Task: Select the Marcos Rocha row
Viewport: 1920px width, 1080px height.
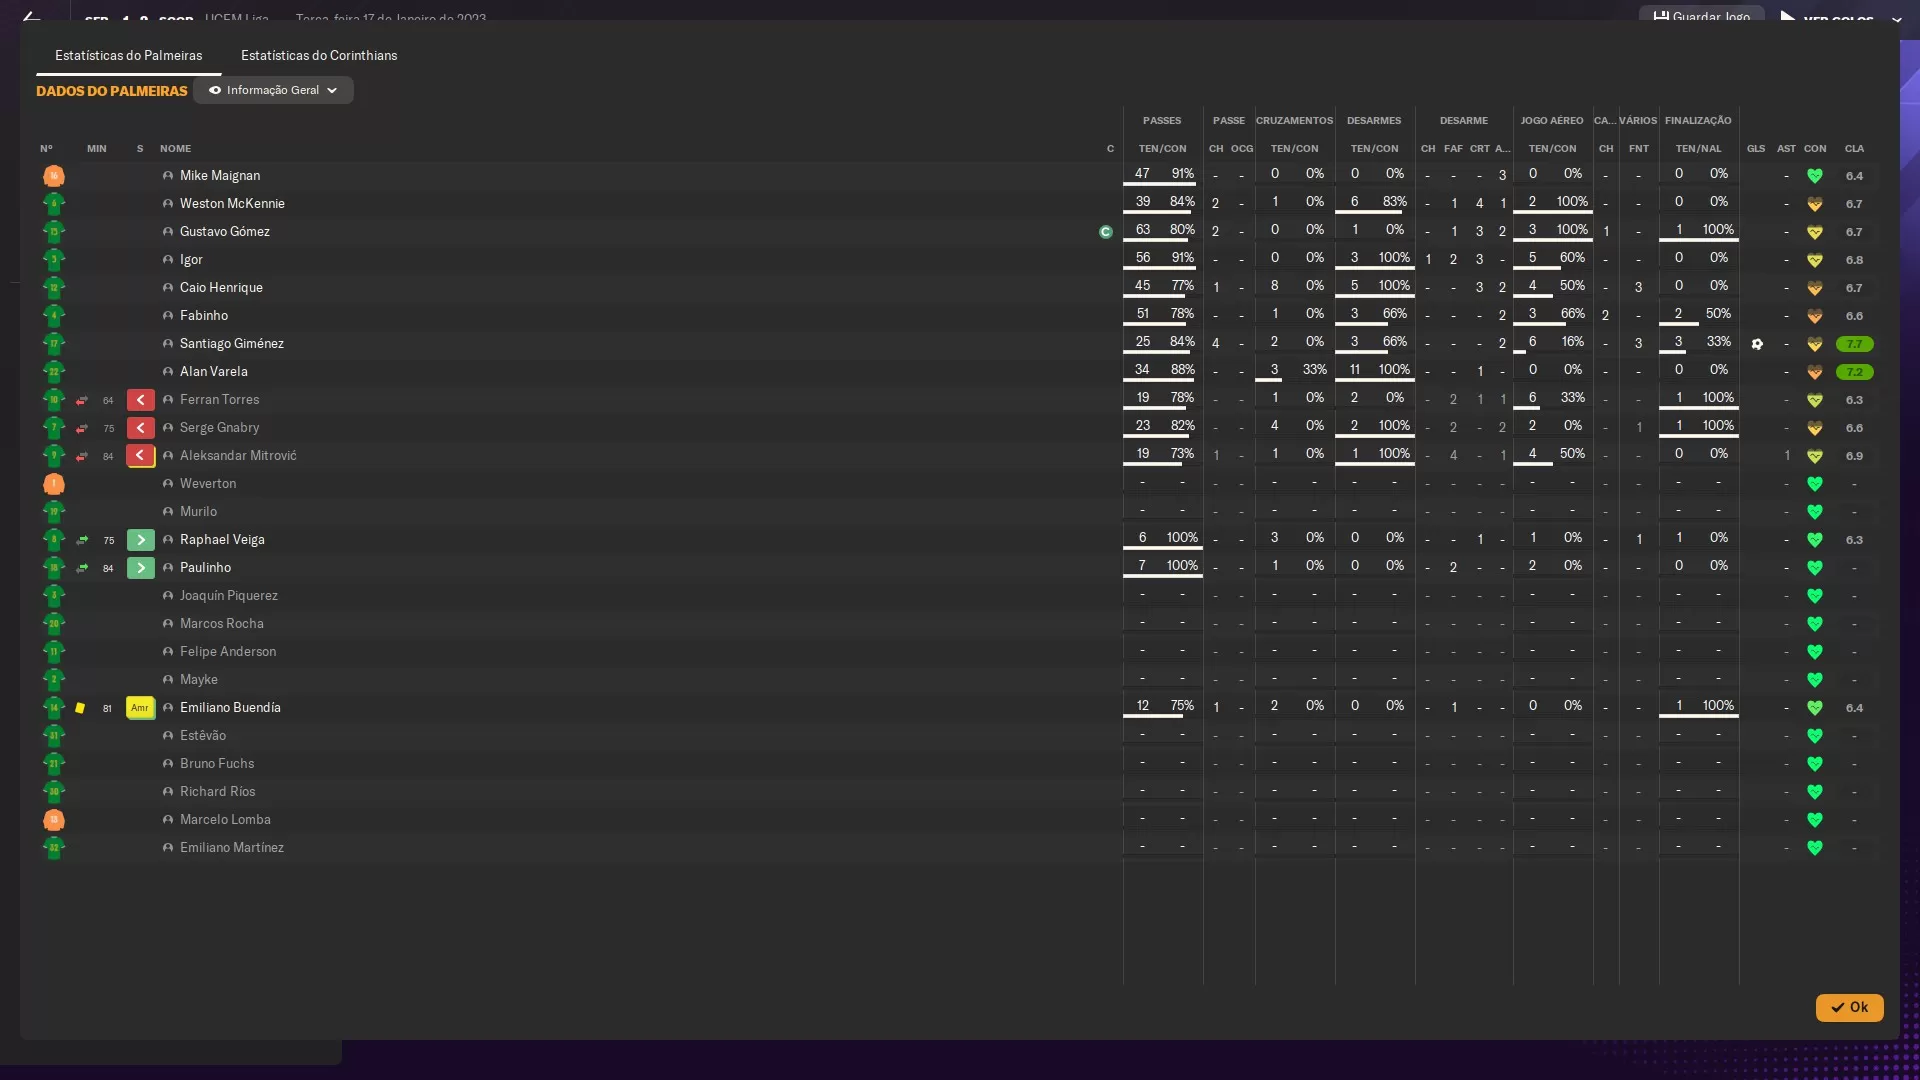Action: click(958, 624)
